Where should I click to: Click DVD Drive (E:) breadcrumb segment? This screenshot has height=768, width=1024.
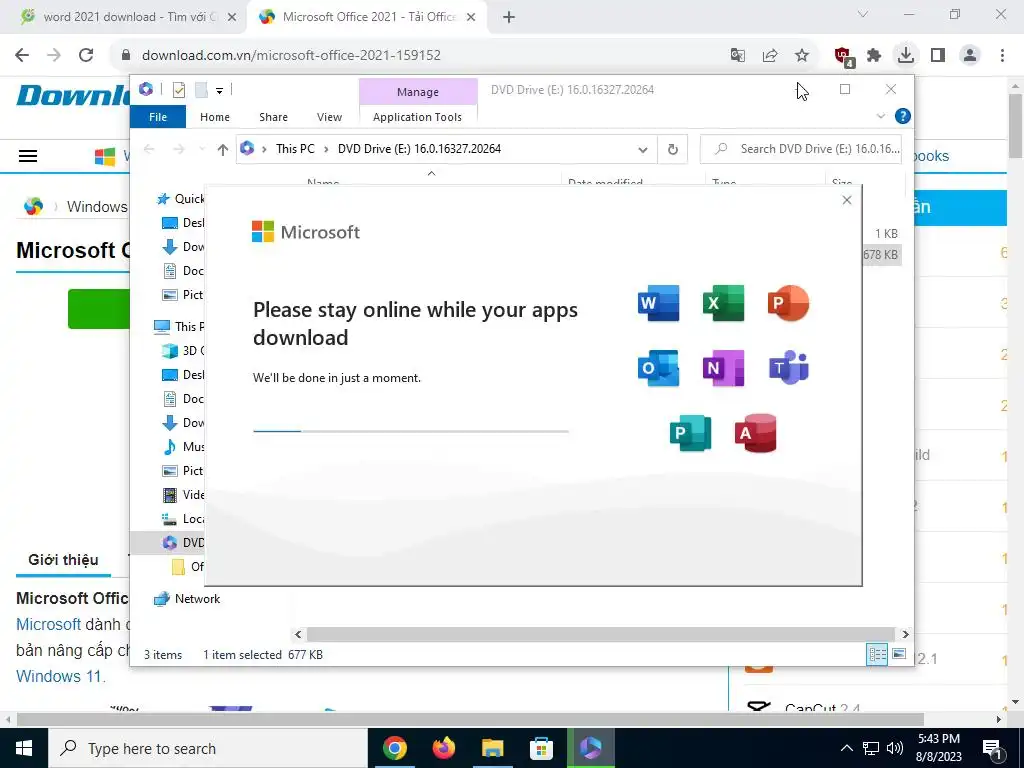pos(419,149)
